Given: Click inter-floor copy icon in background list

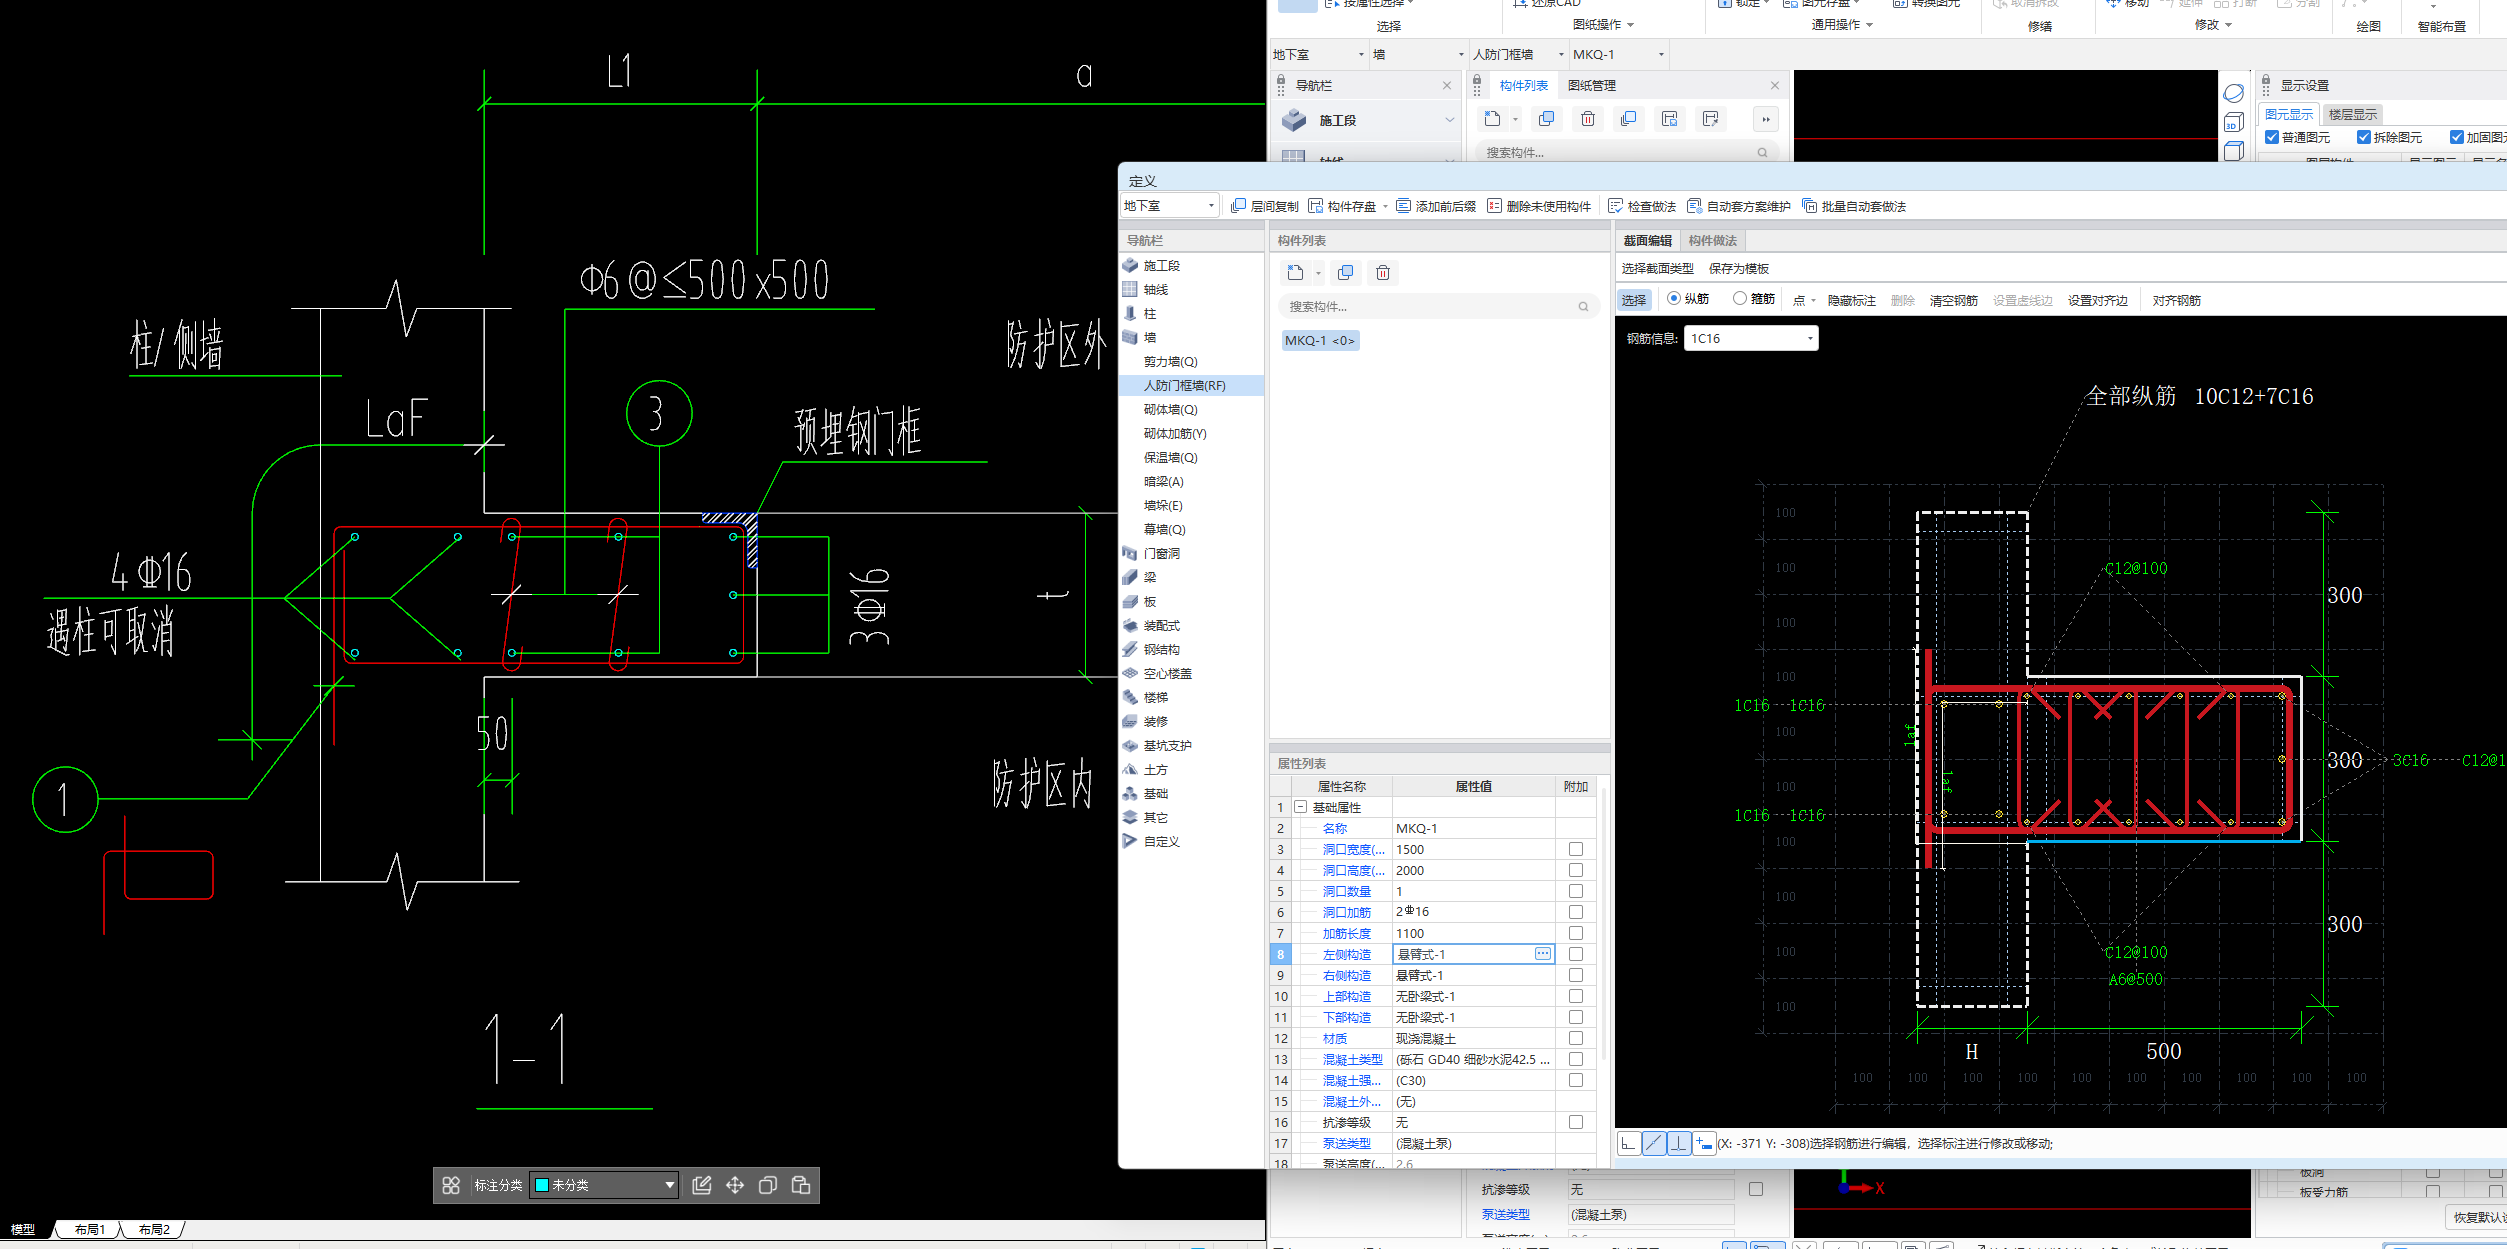Looking at the screenshot, I should point(1628,119).
